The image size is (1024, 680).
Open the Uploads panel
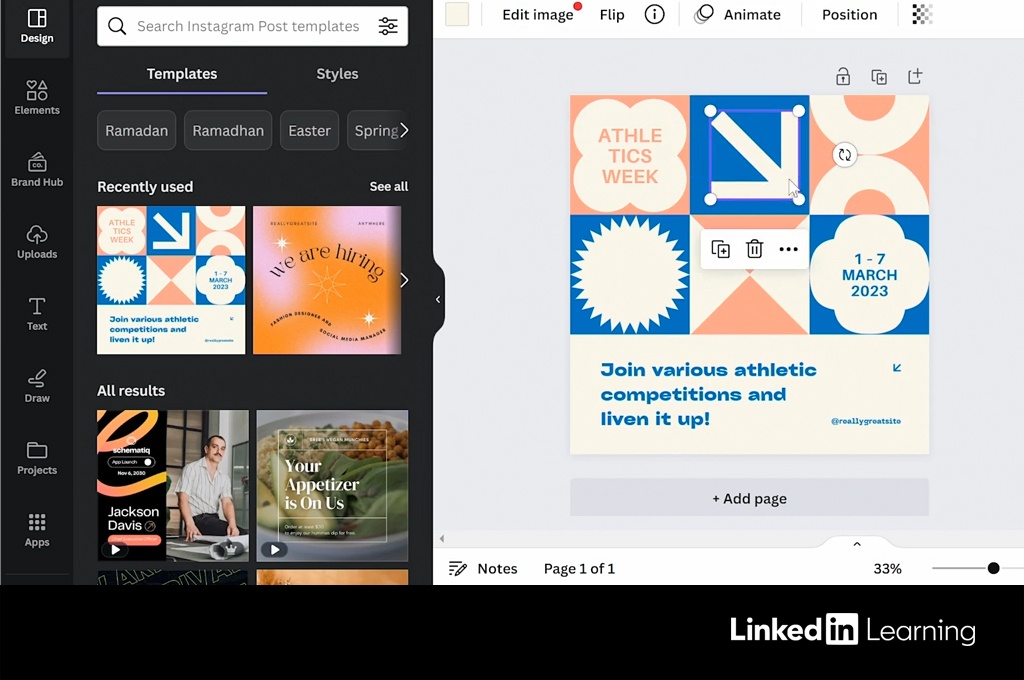pos(37,241)
